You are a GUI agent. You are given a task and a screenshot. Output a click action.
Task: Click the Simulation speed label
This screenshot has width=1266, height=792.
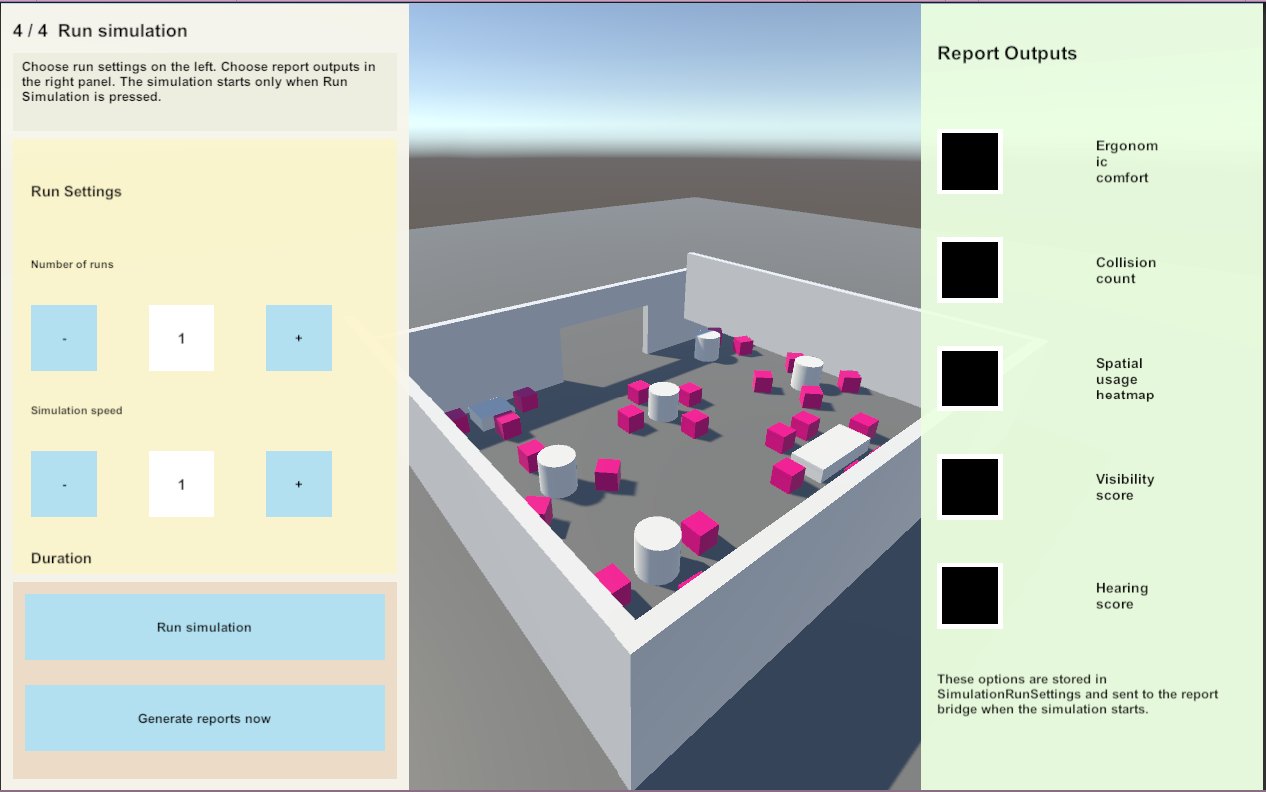point(77,411)
